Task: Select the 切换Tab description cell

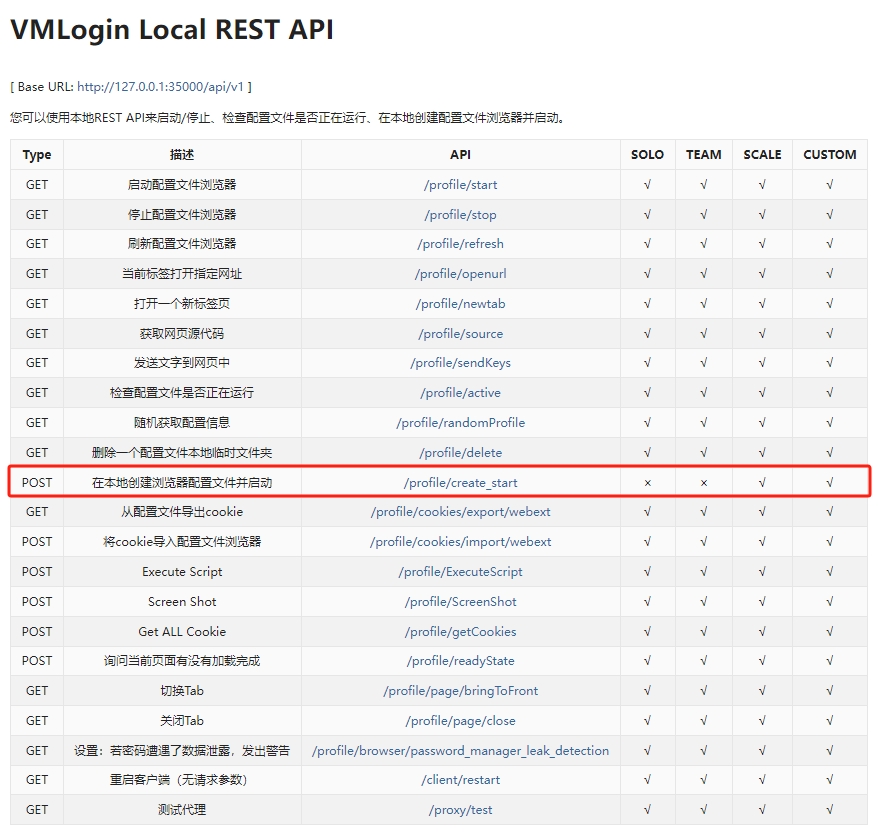Action: (182, 690)
